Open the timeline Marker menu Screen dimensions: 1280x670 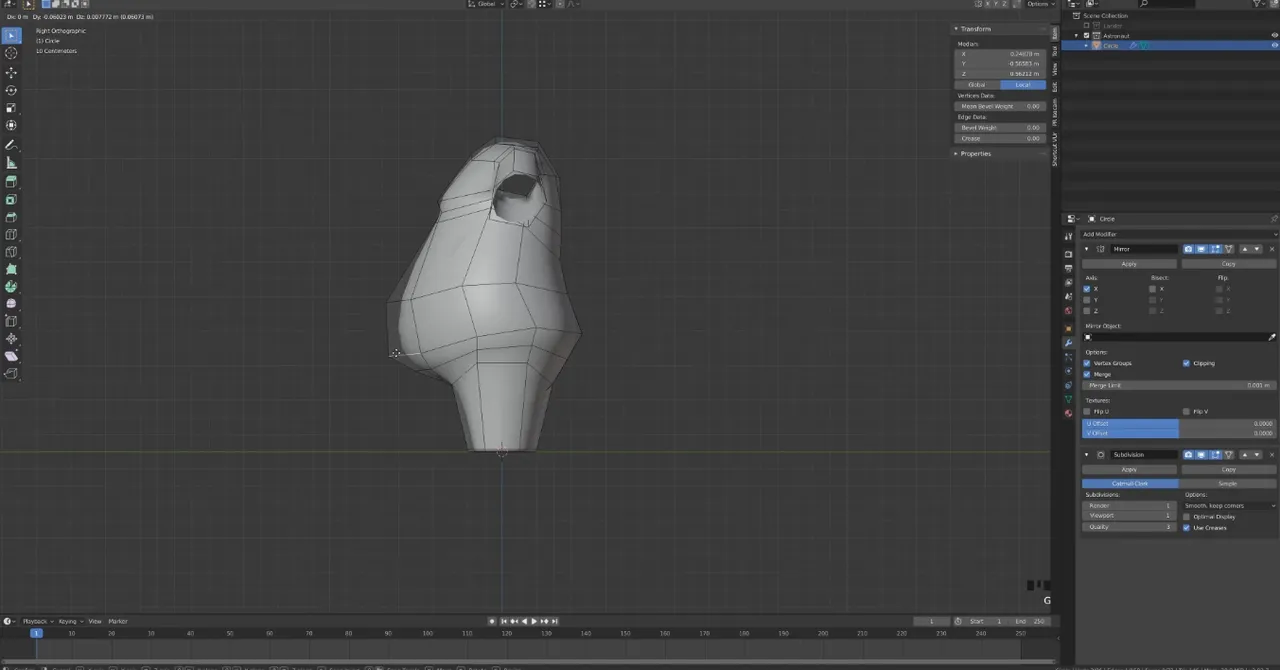tap(117, 622)
